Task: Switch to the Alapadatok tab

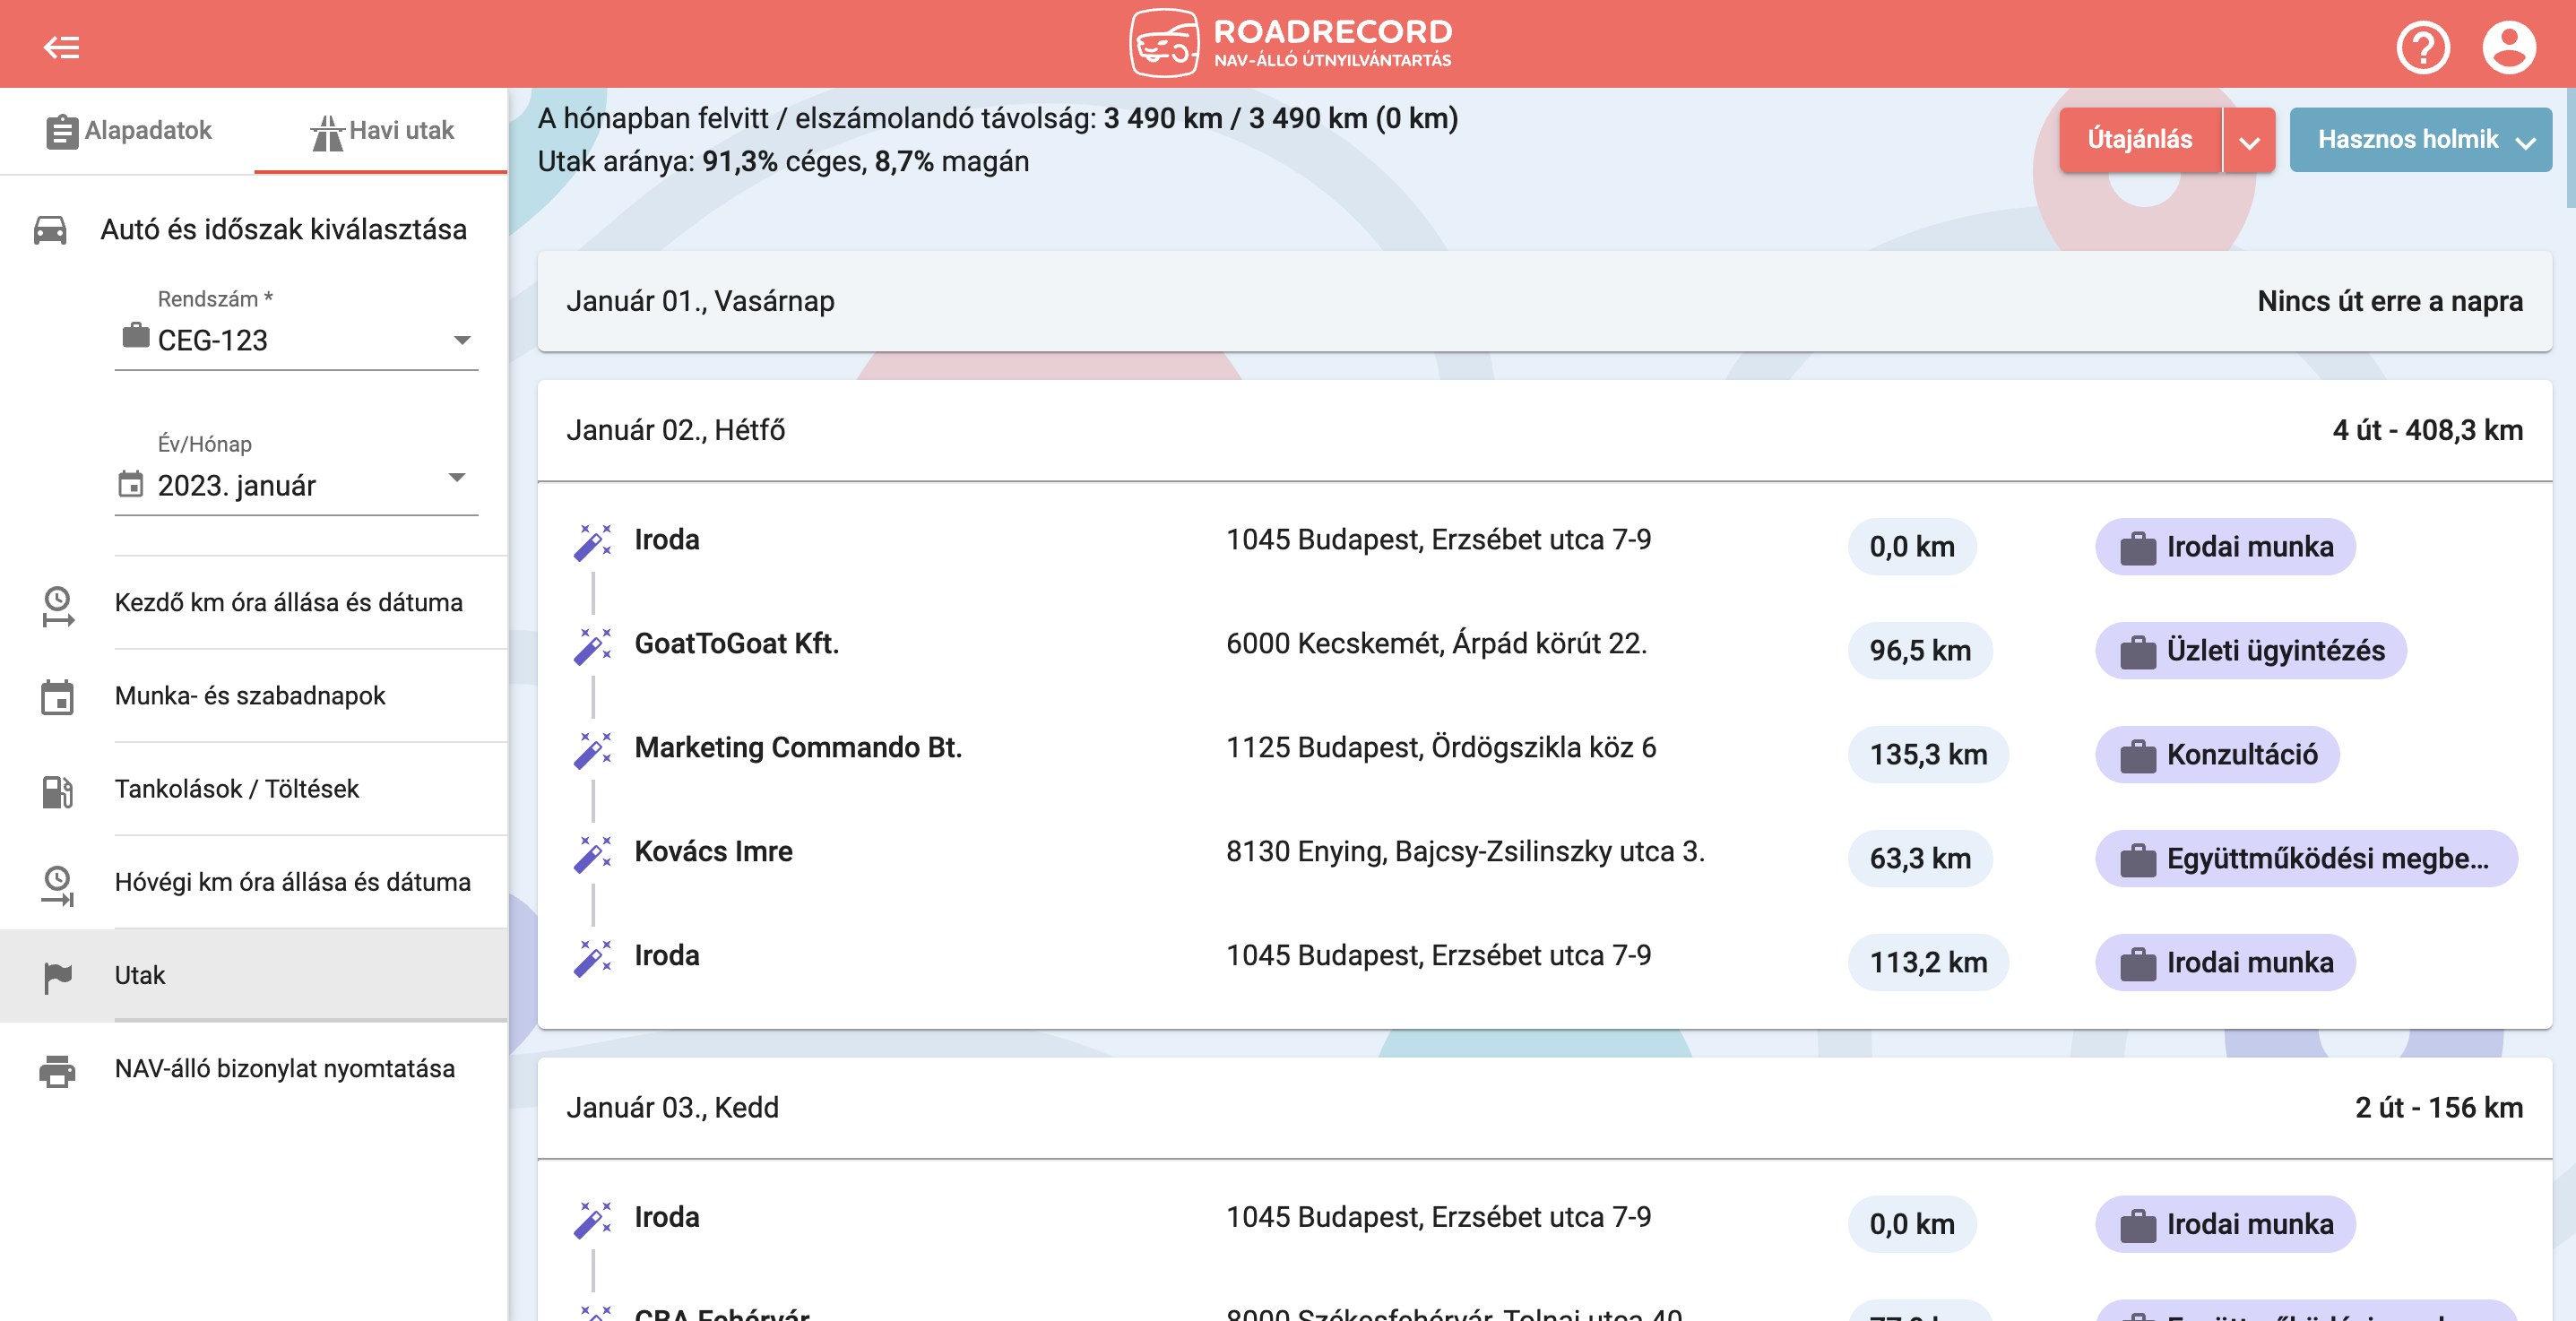Action: (128, 131)
